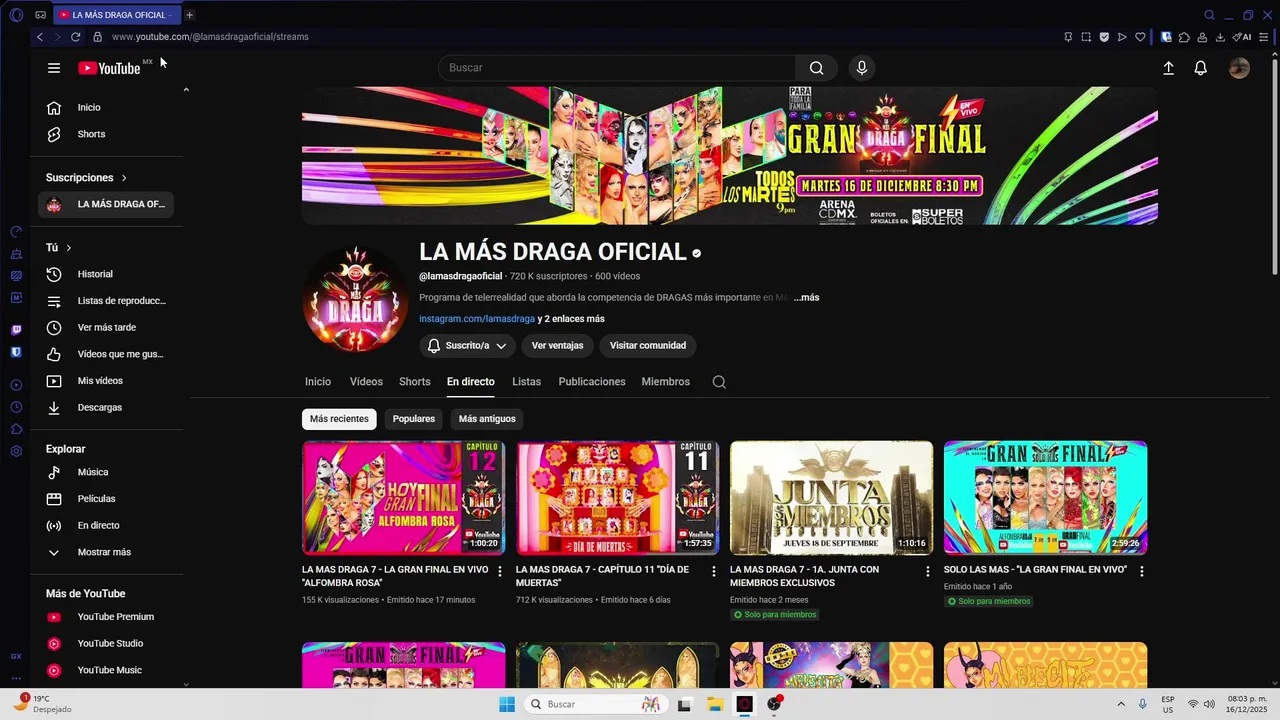Screen dimensions: 1280x720
Task: Show hidden system tray icons
Action: click(1121, 704)
